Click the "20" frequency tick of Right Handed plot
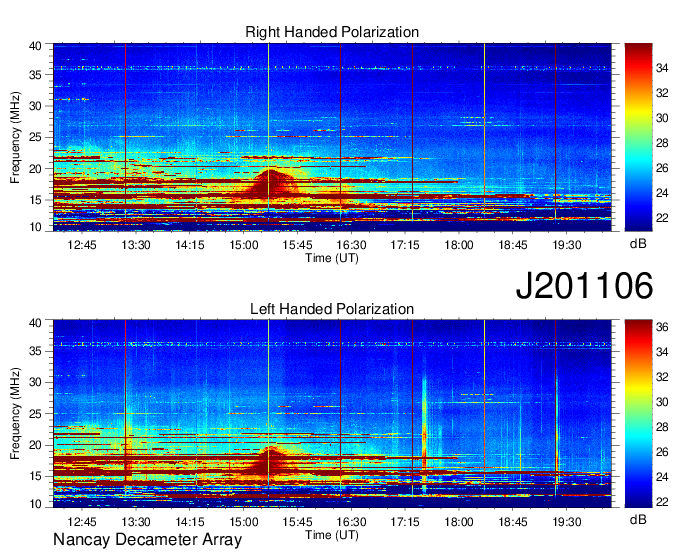 (36, 169)
